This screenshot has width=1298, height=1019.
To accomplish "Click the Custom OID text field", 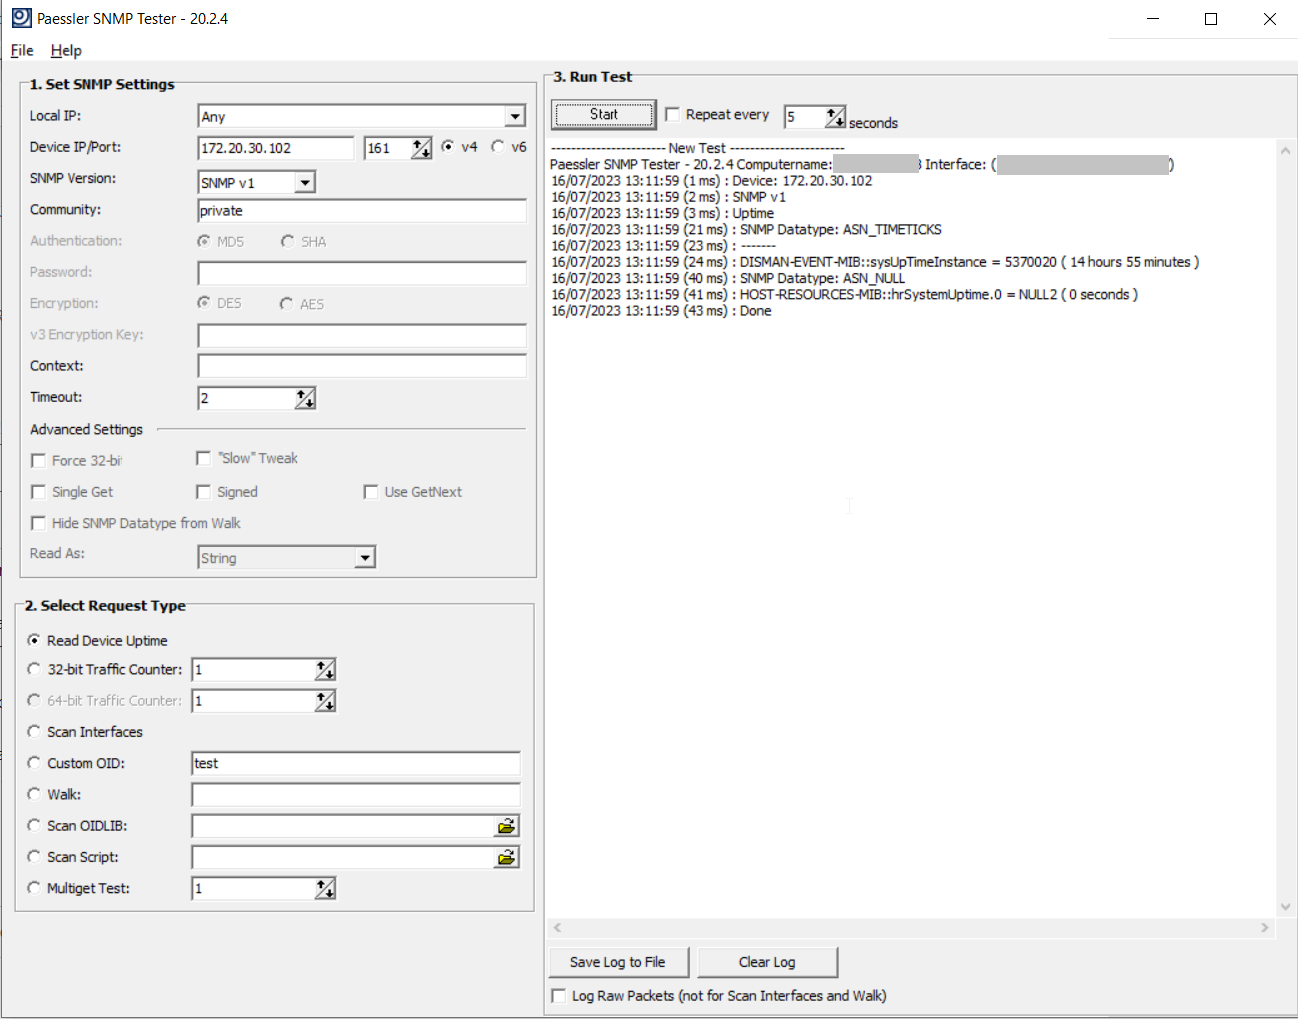I will tap(356, 763).
